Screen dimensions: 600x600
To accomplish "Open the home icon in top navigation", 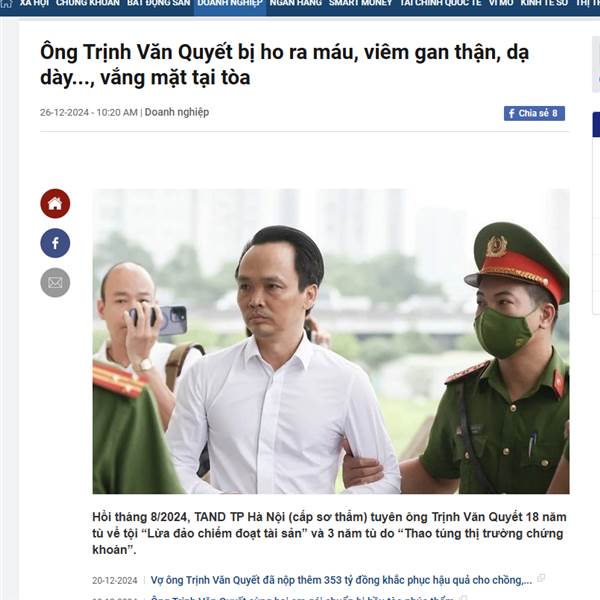I will [7, 3].
